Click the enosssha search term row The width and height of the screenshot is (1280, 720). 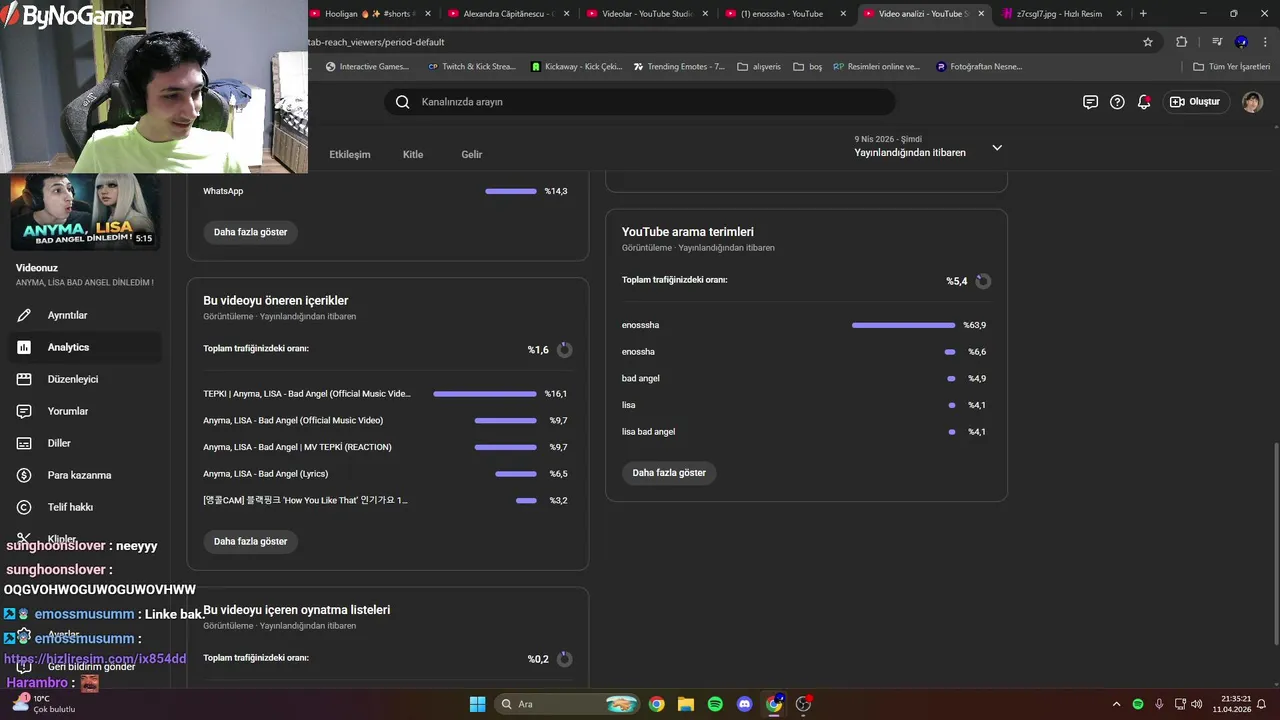(x=804, y=325)
